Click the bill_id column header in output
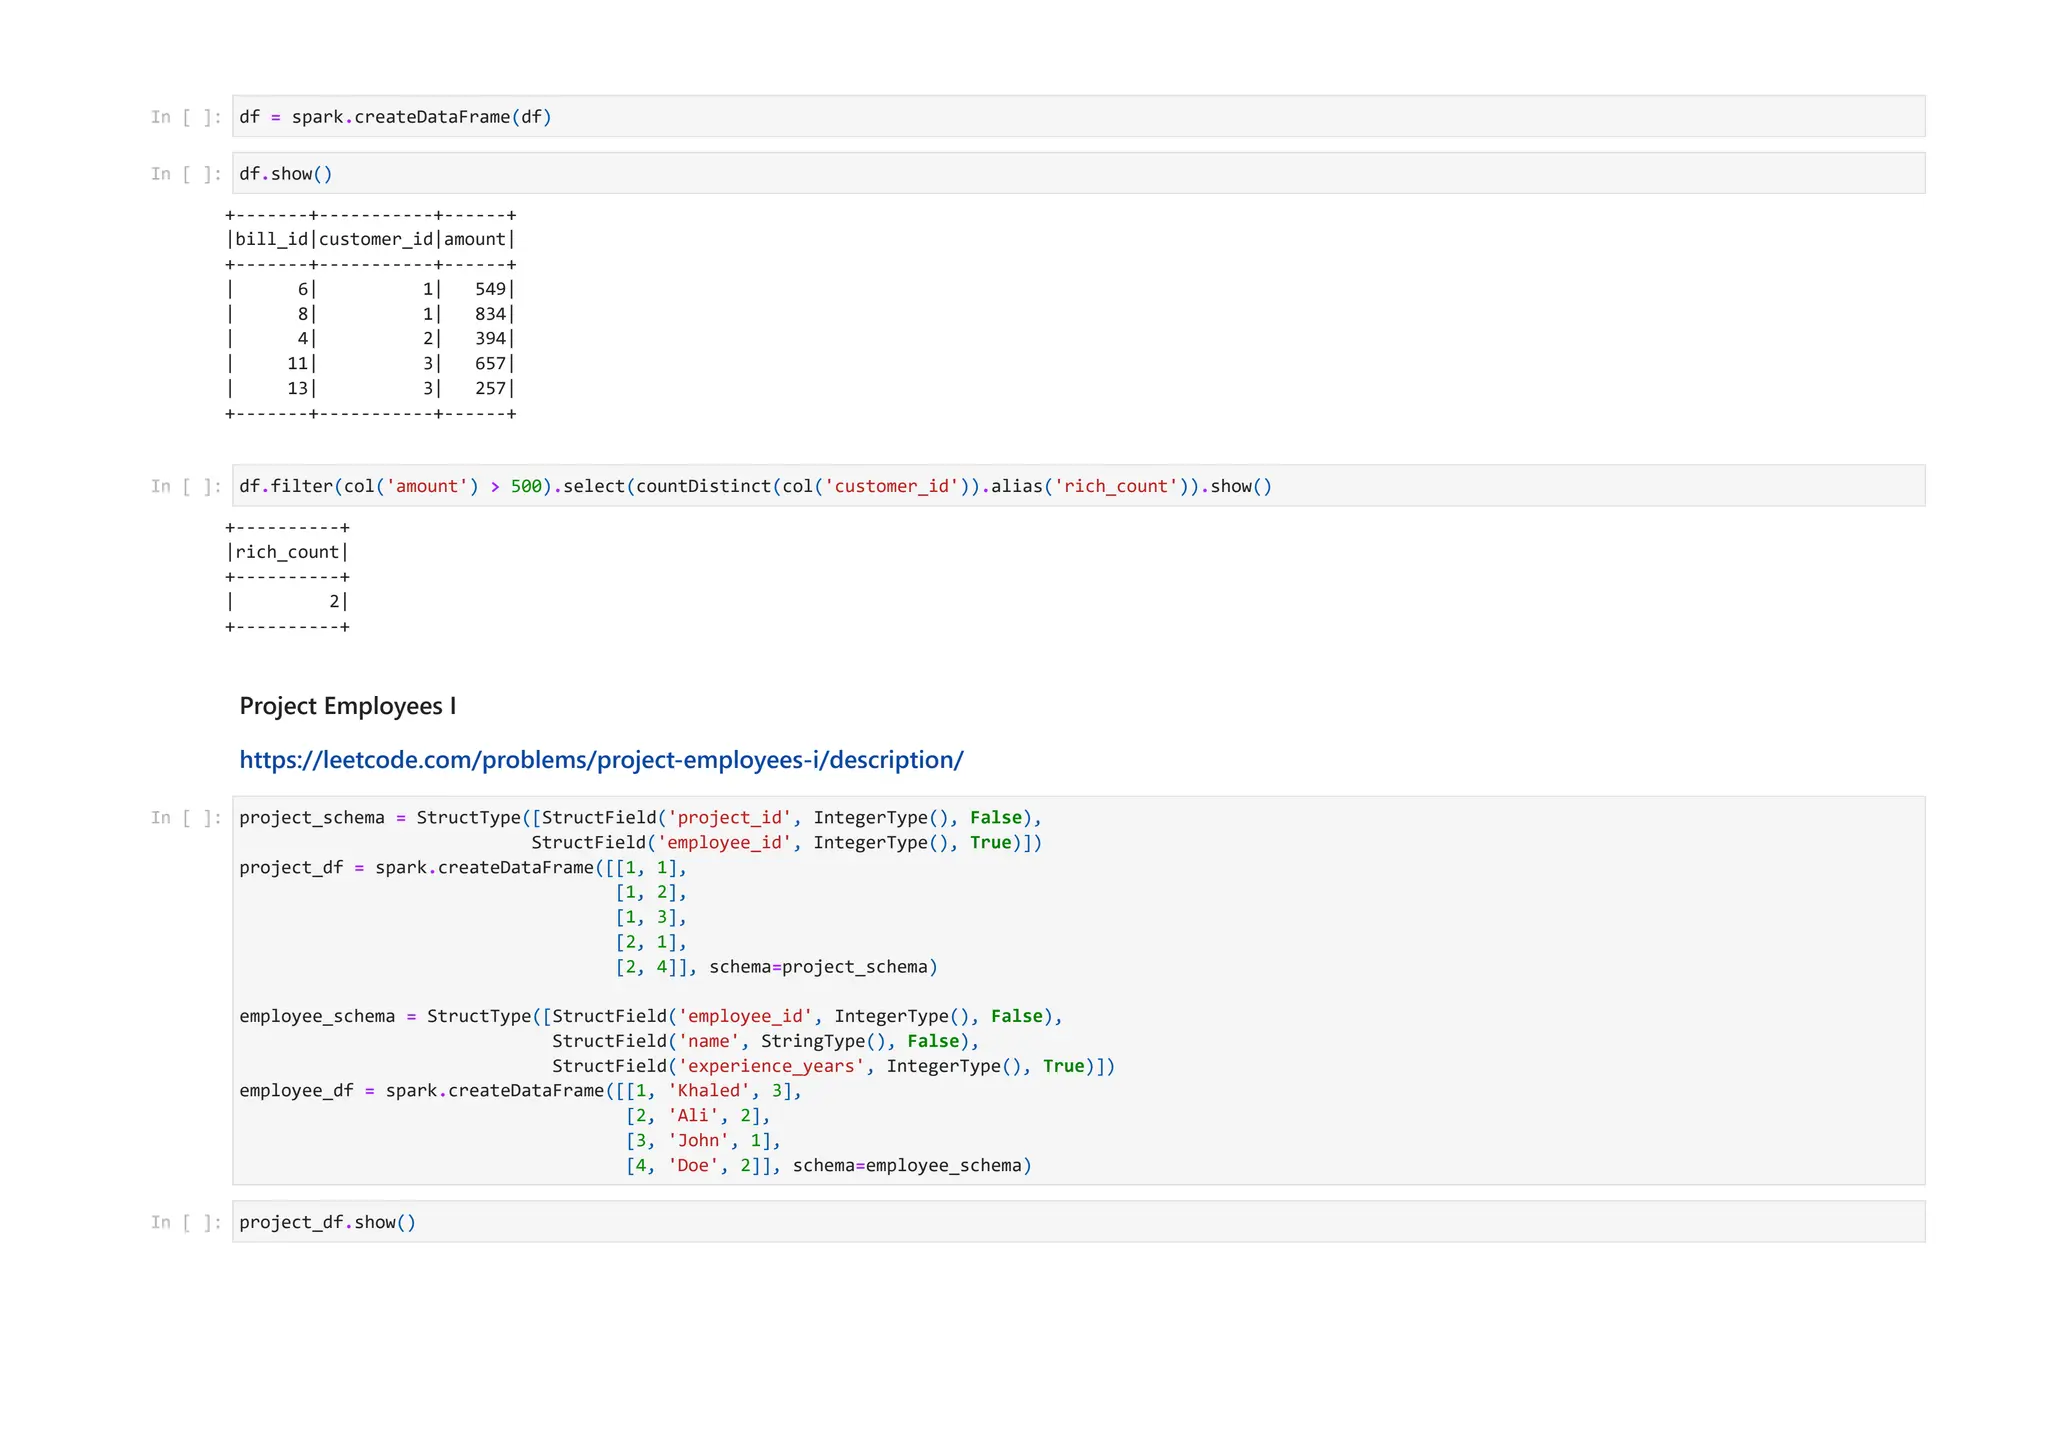Viewport: 2048px width, 1447px height. (271, 239)
